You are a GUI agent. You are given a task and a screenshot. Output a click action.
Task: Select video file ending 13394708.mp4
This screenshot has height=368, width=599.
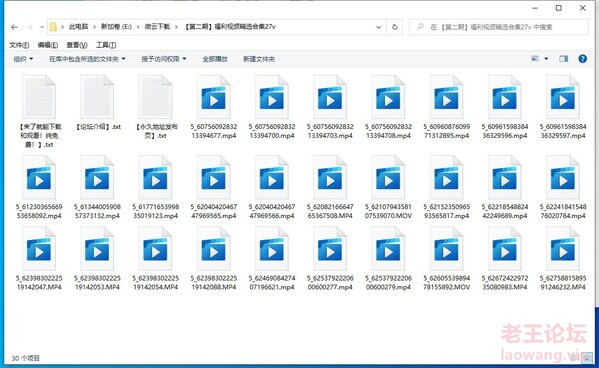[x=388, y=107]
